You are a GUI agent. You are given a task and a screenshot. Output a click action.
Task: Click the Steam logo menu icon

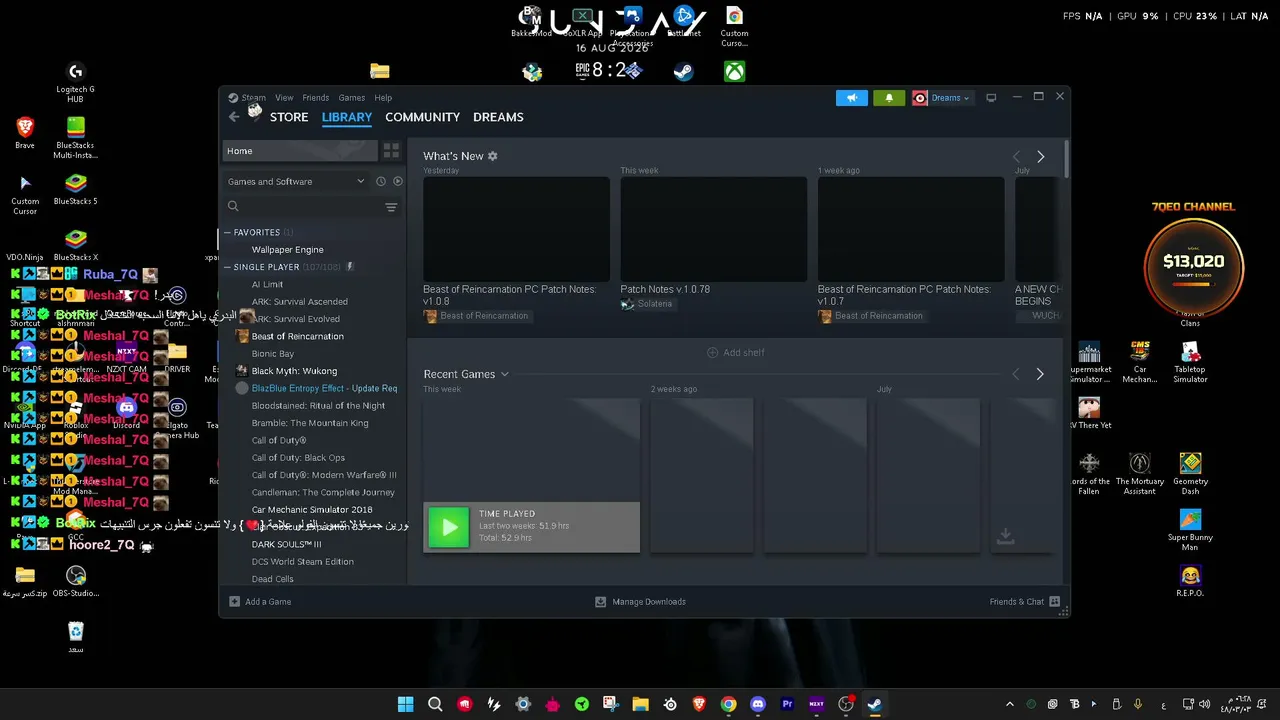pyautogui.click(x=233, y=98)
